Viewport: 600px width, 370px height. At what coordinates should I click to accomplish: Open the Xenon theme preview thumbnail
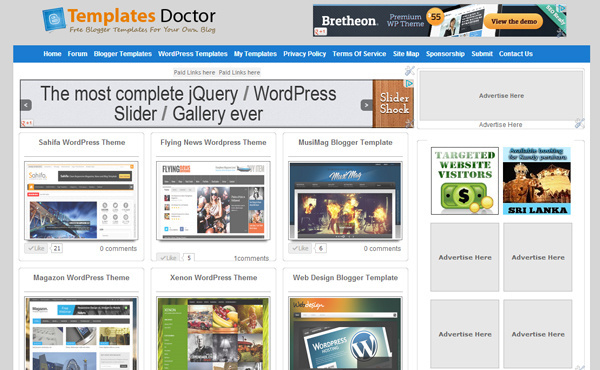(x=213, y=333)
